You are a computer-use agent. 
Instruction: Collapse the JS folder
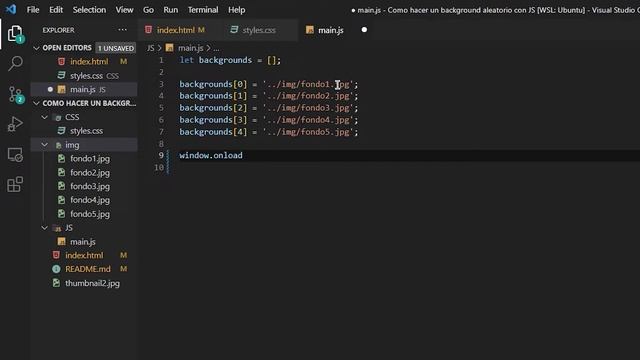point(45,228)
